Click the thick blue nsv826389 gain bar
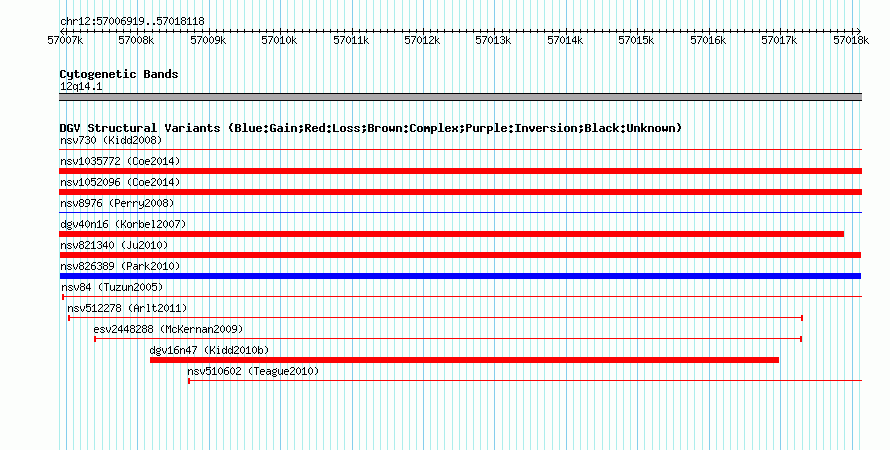890x450 pixels. [460, 276]
